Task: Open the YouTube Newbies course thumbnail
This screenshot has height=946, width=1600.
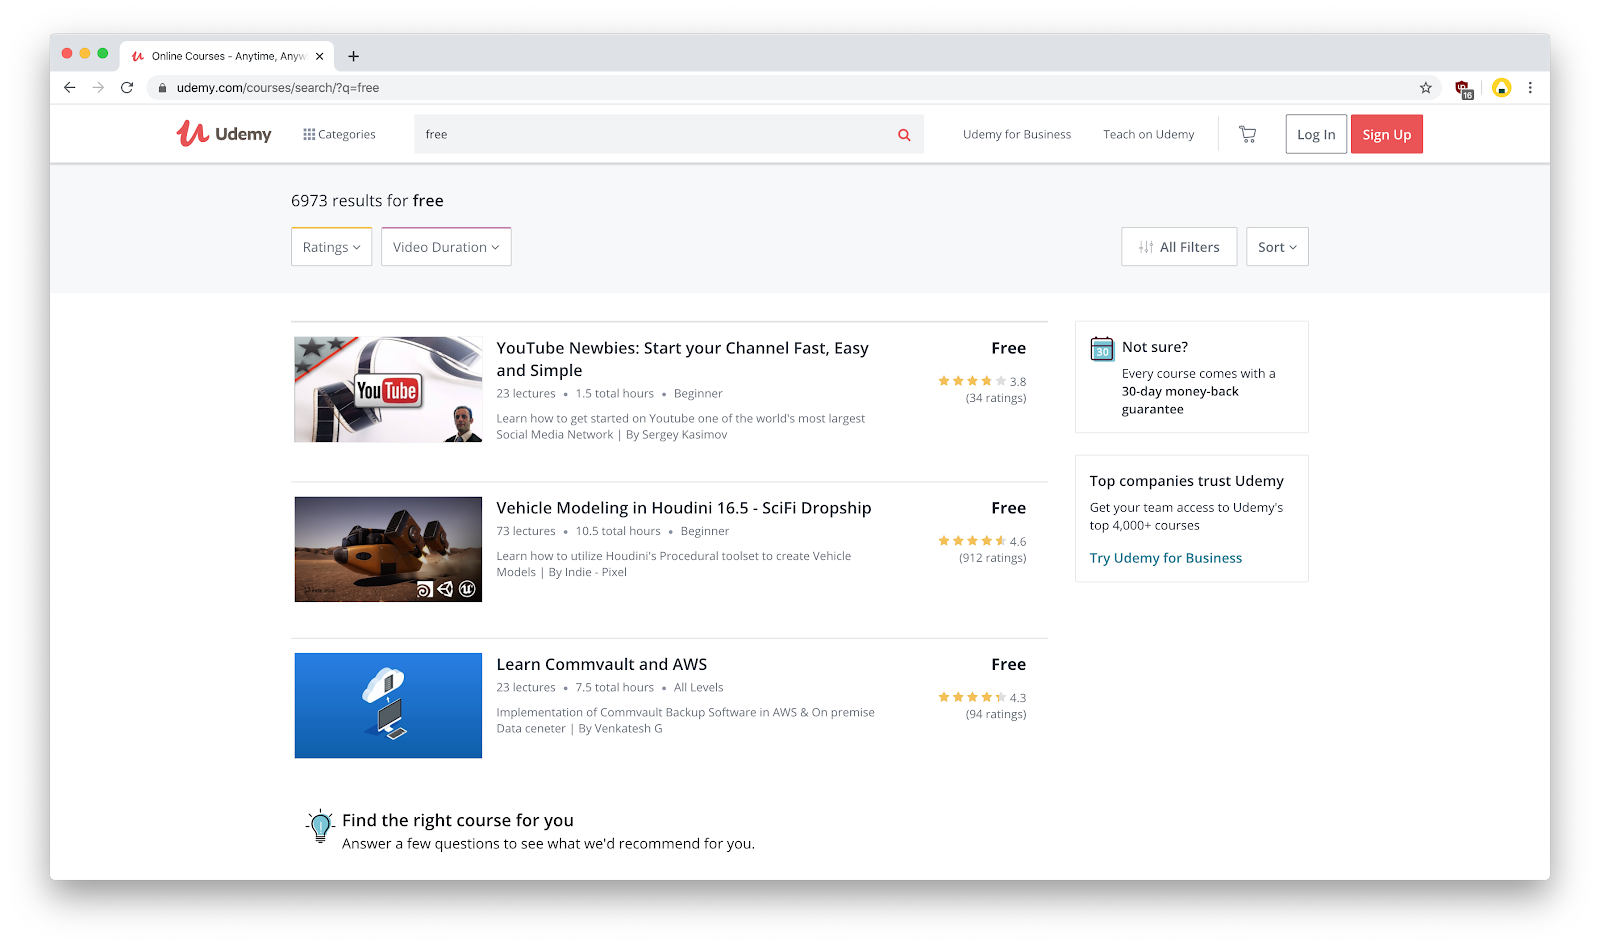Action: (388, 389)
